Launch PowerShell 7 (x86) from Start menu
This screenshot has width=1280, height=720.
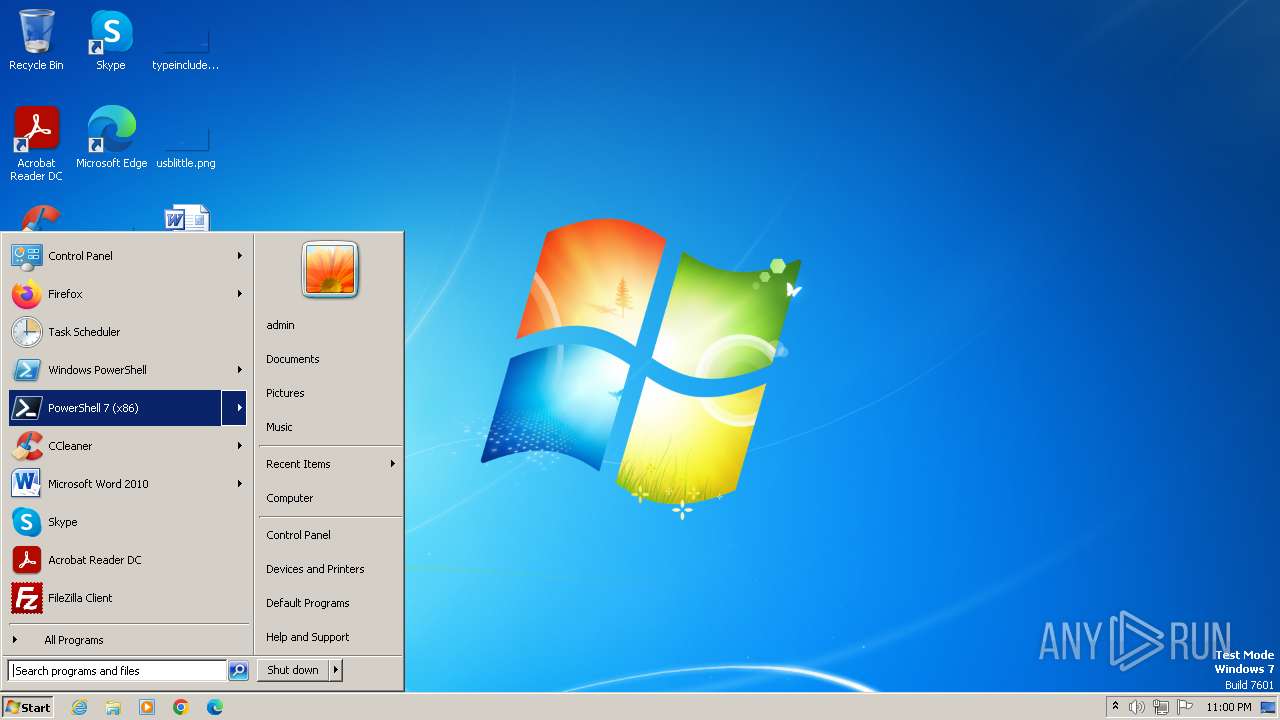pos(115,408)
